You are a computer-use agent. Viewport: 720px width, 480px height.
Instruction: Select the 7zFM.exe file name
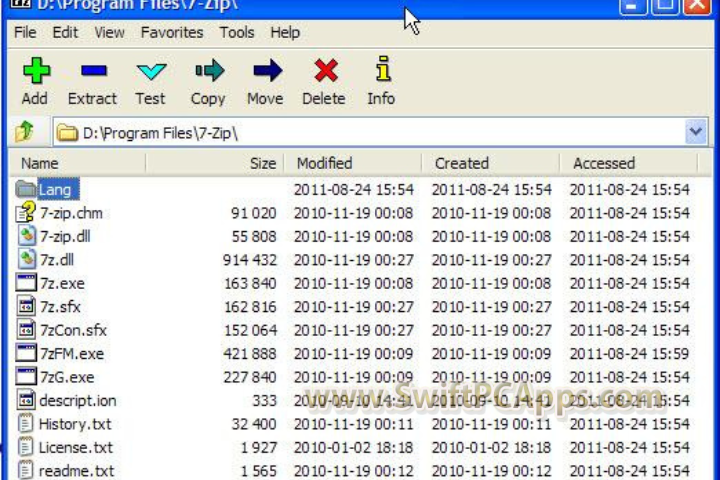coord(72,354)
